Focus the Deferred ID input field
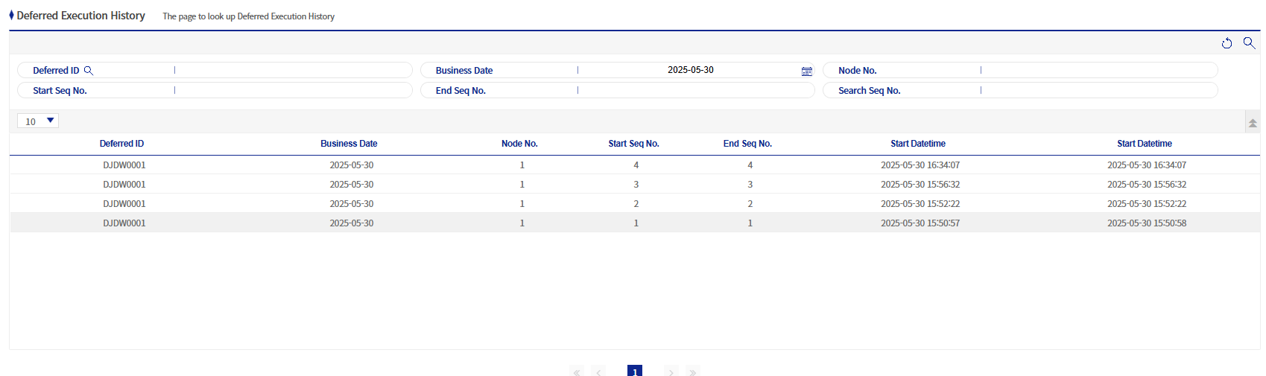This screenshot has width=1266, height=376. [292, 71]
